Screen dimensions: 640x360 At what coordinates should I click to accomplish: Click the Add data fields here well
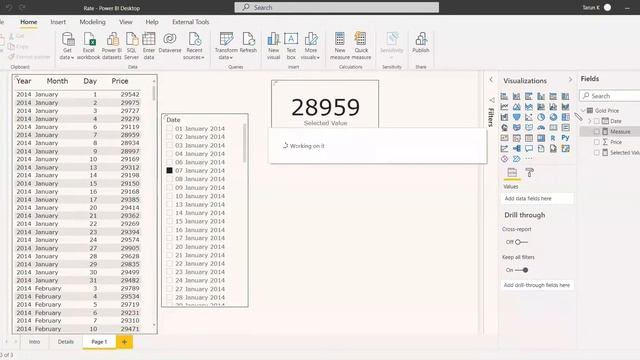(x=537, y=198)
